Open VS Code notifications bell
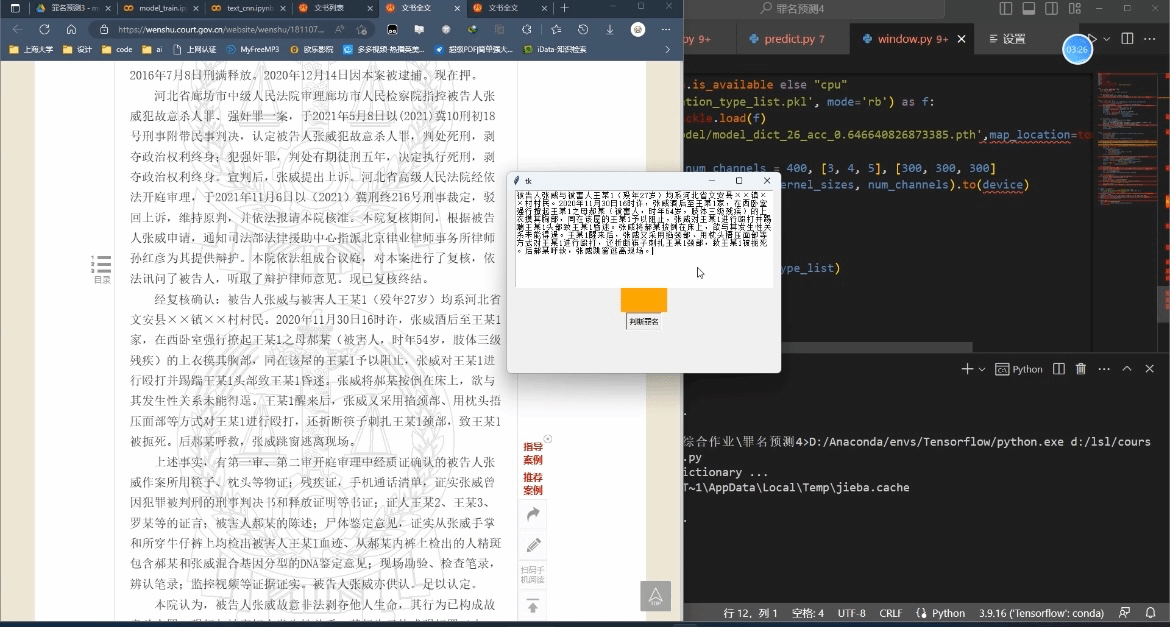This screenshot has height=627, width=1170. [x=1150, y=613]
